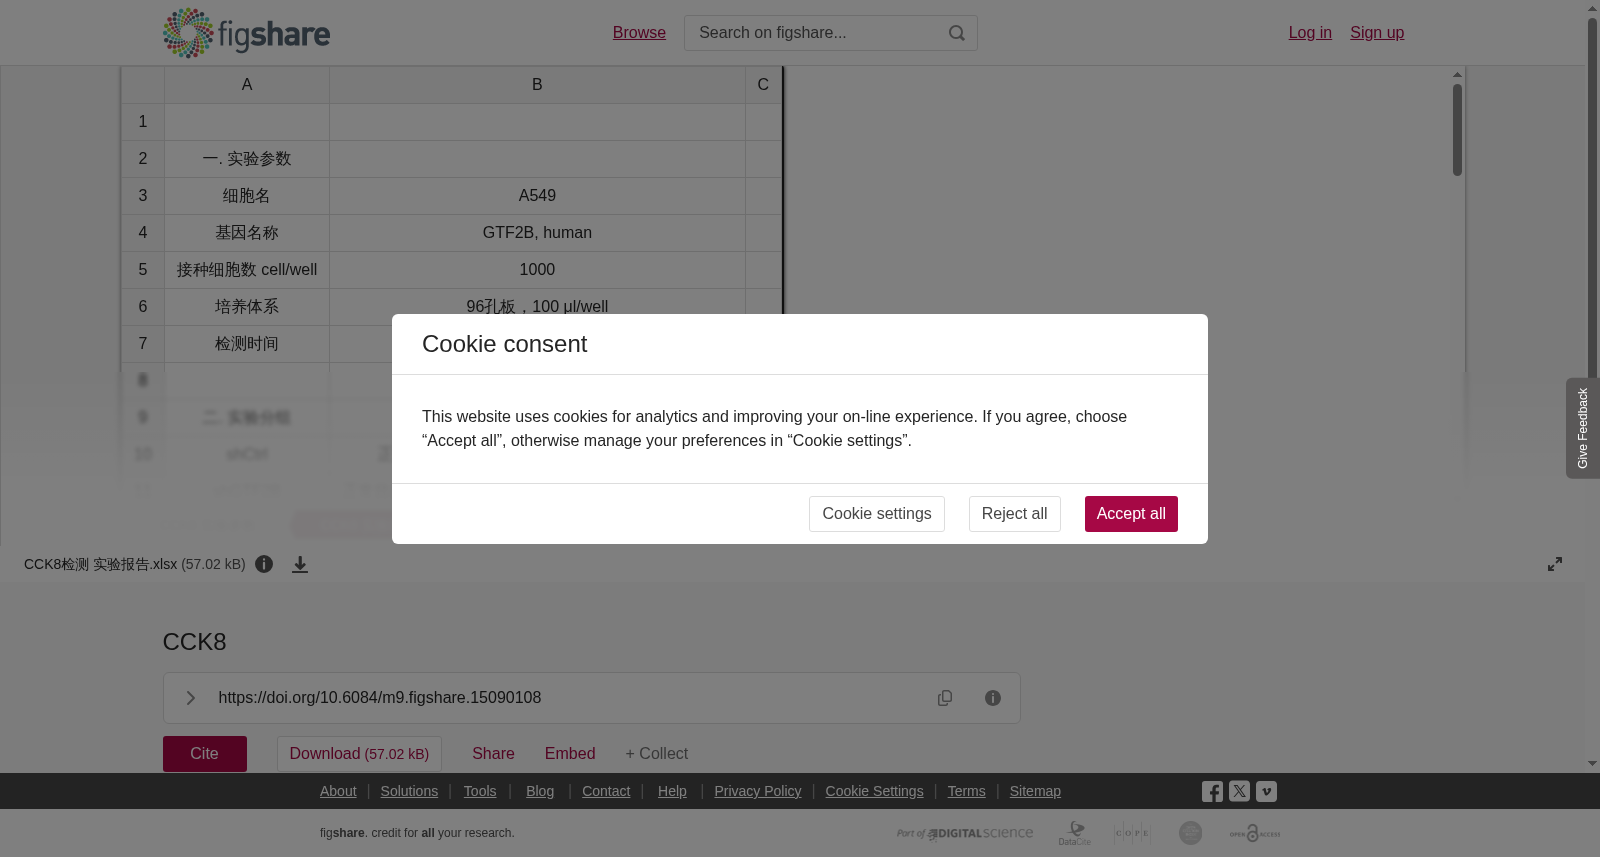Screen dimensions: 1600x857
Task: Click the CCK8 title heading
Action: click(x=195, y=642)
